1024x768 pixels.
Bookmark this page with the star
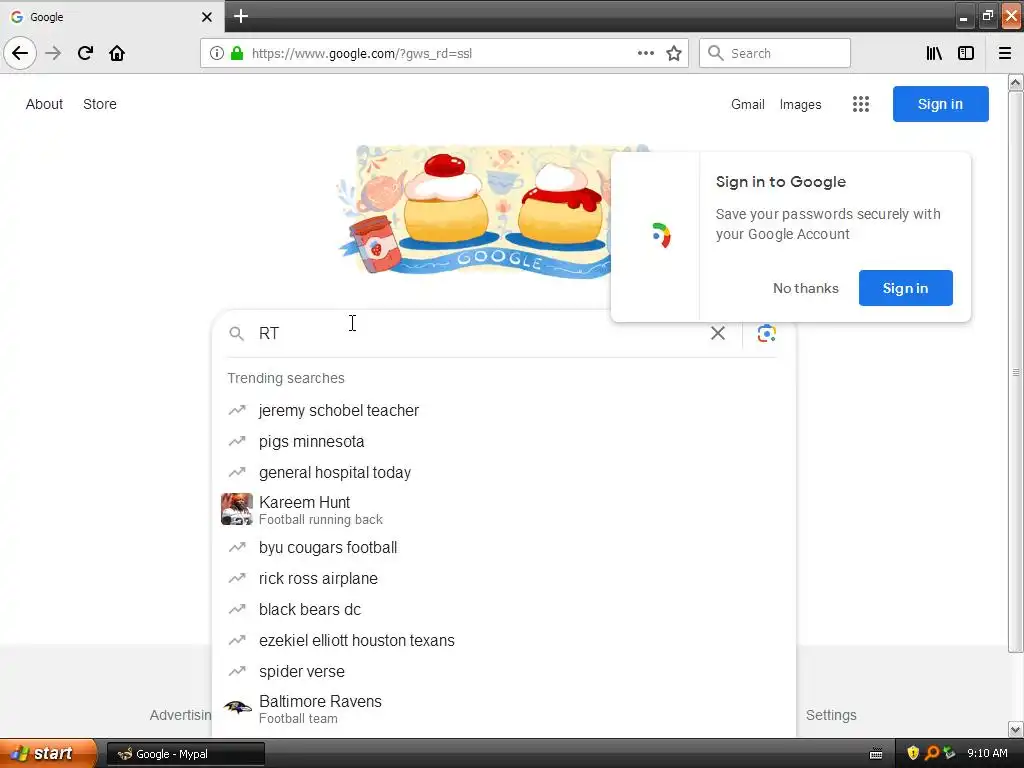click(674, 53)
